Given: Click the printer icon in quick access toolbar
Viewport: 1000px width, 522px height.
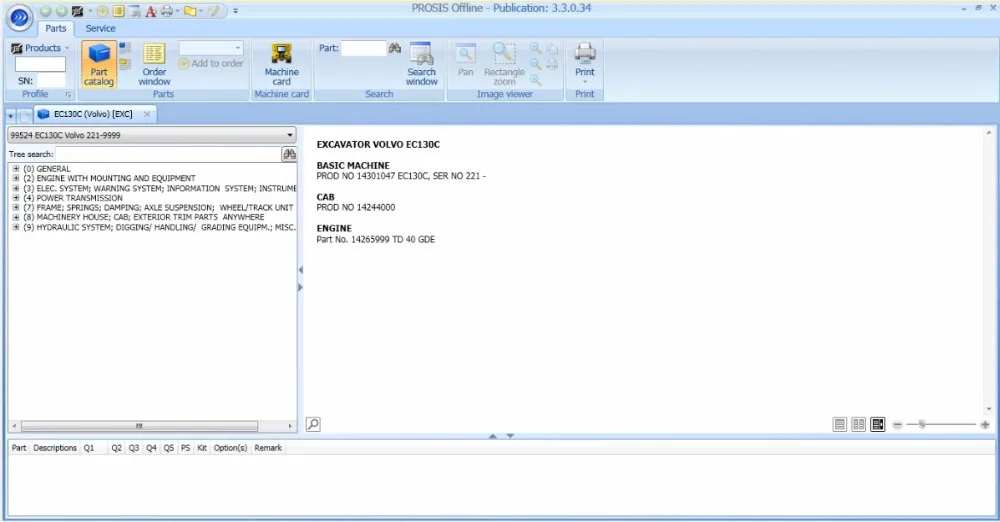Looking at the screenshot, I should tap(166, 11).
